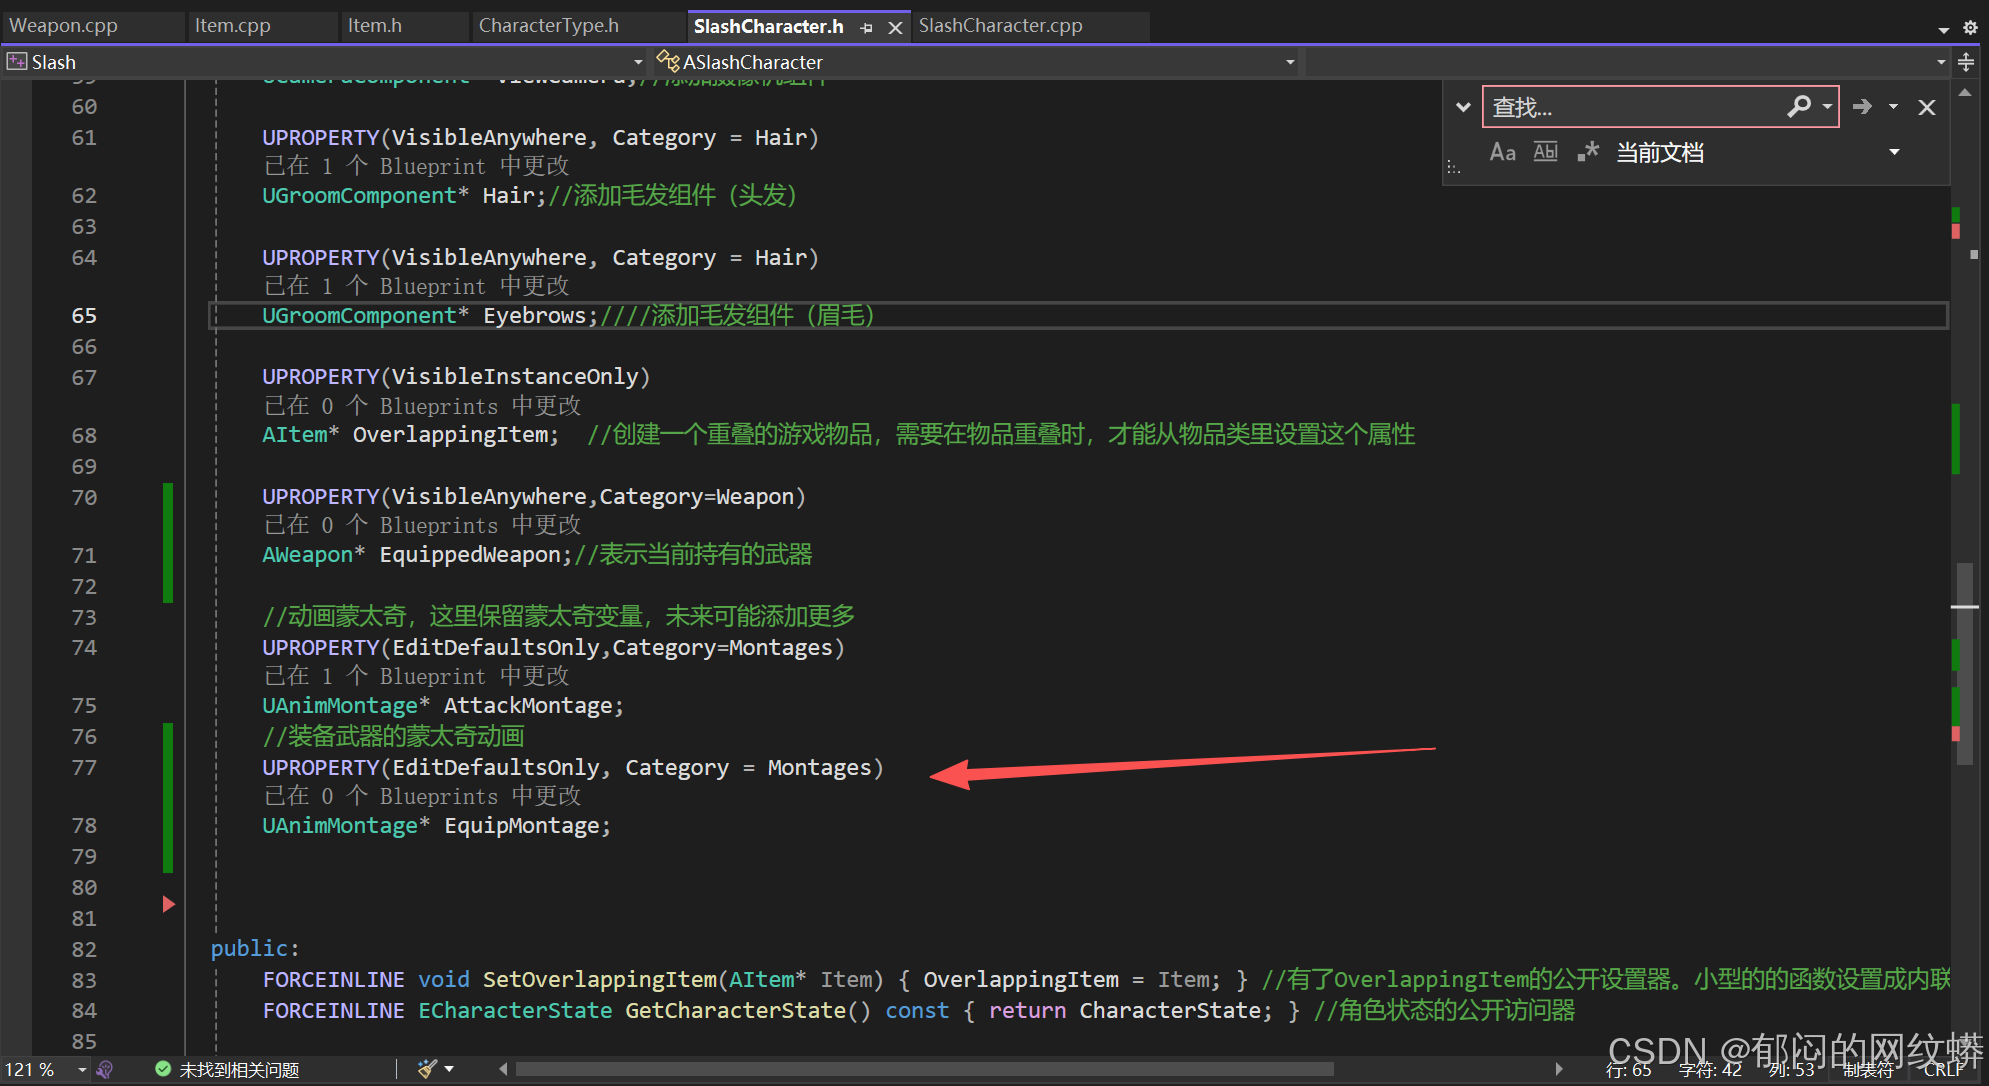Viewport: 1989px width, 1086px height.
Task: Close the find box panel
Action: (1927, 107)
